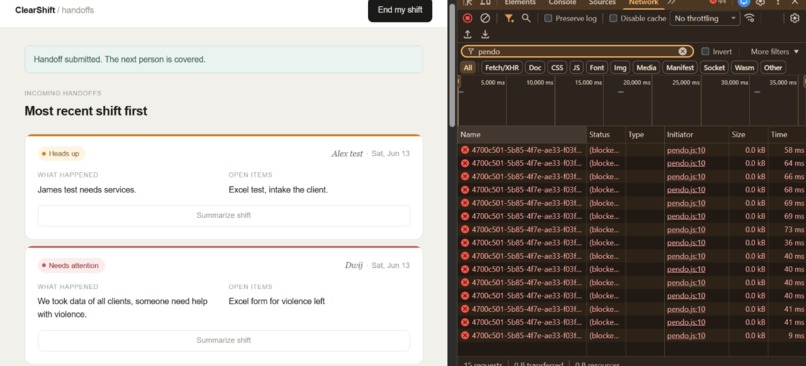Sort requests by Initiator column
806x366 pixels.
click(x=697, y=135)
